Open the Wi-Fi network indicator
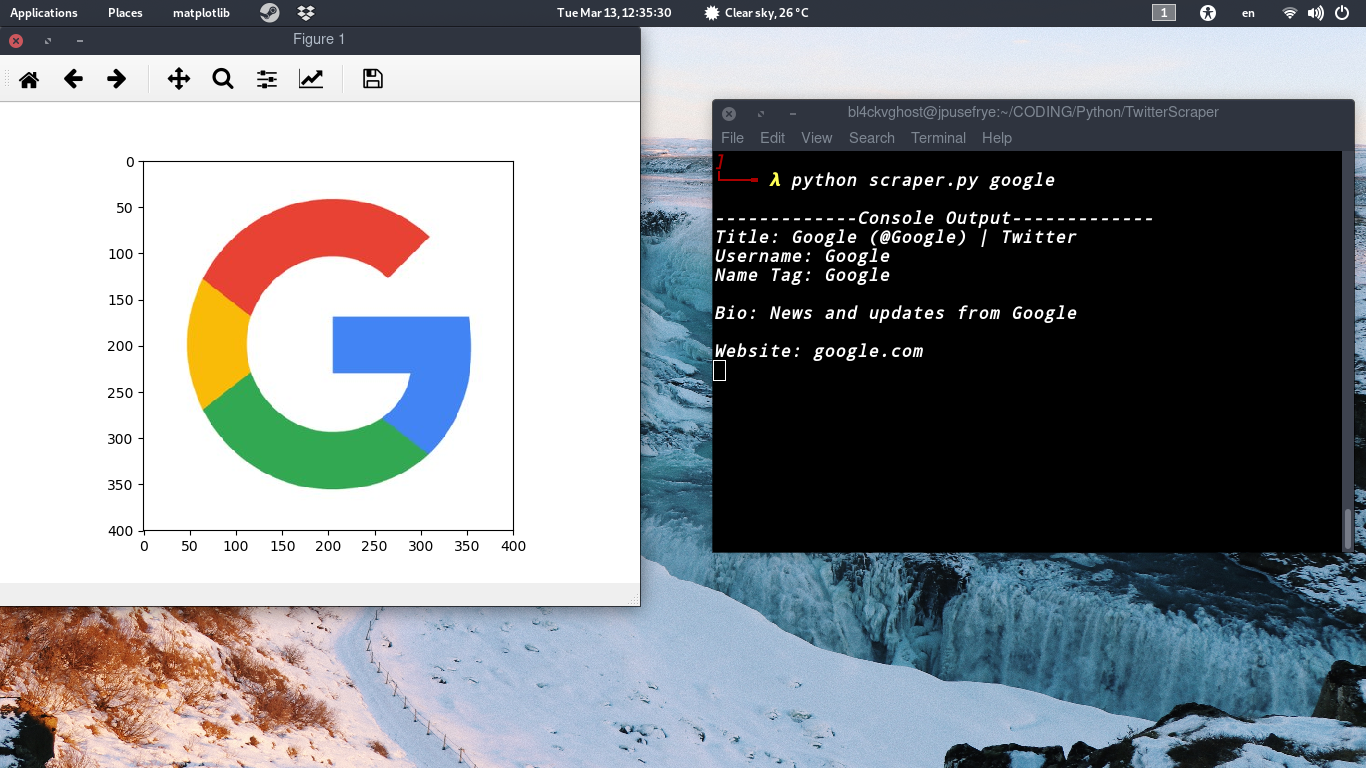The height and width of the screenshot is (768, 1366). coord(1290,13)
